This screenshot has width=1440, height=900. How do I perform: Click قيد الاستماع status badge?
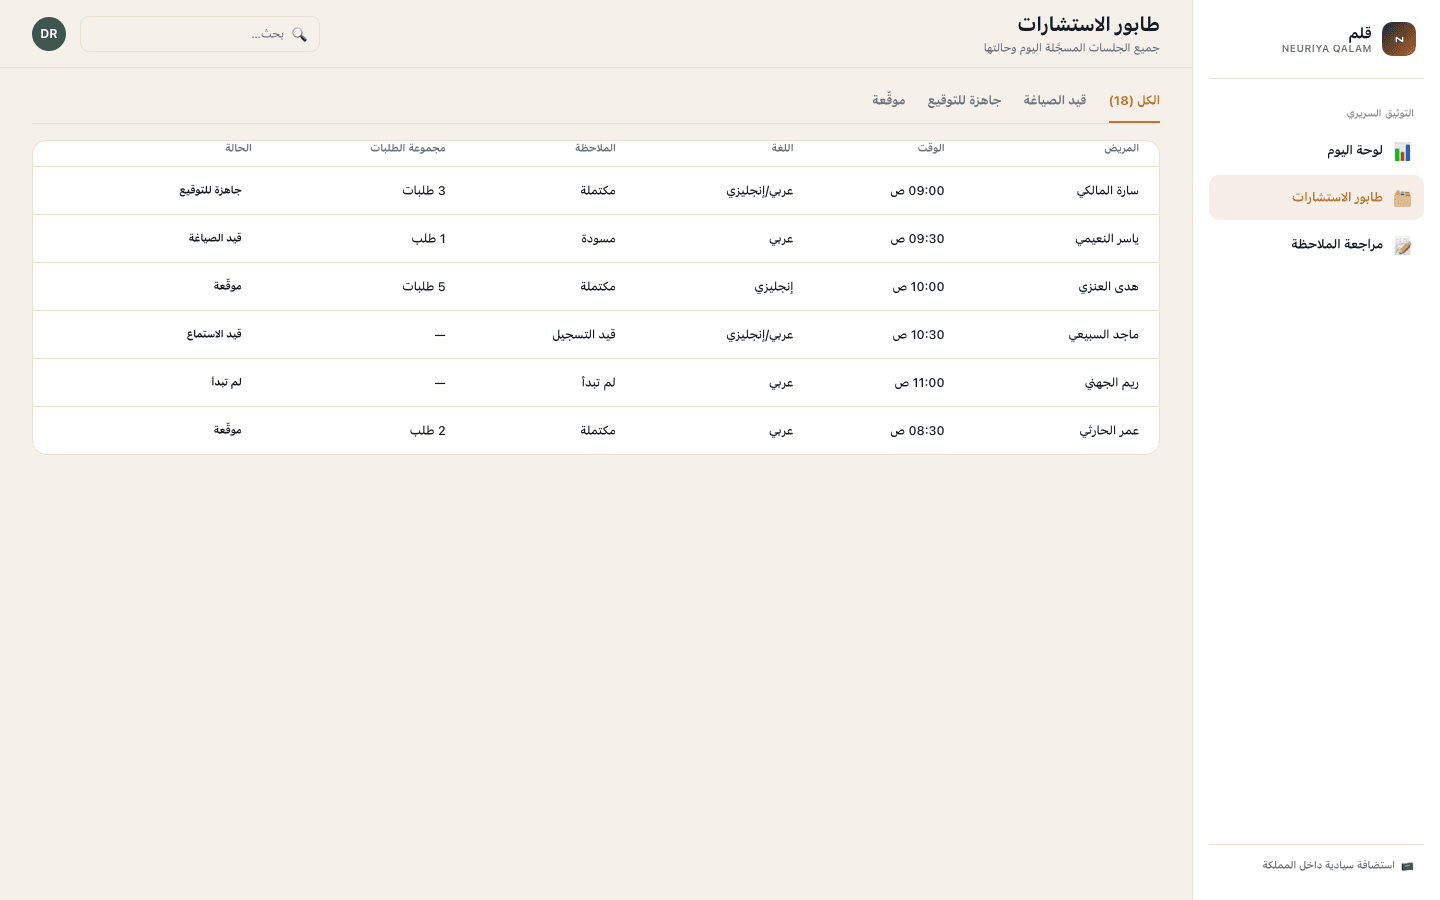click(214, 334)
